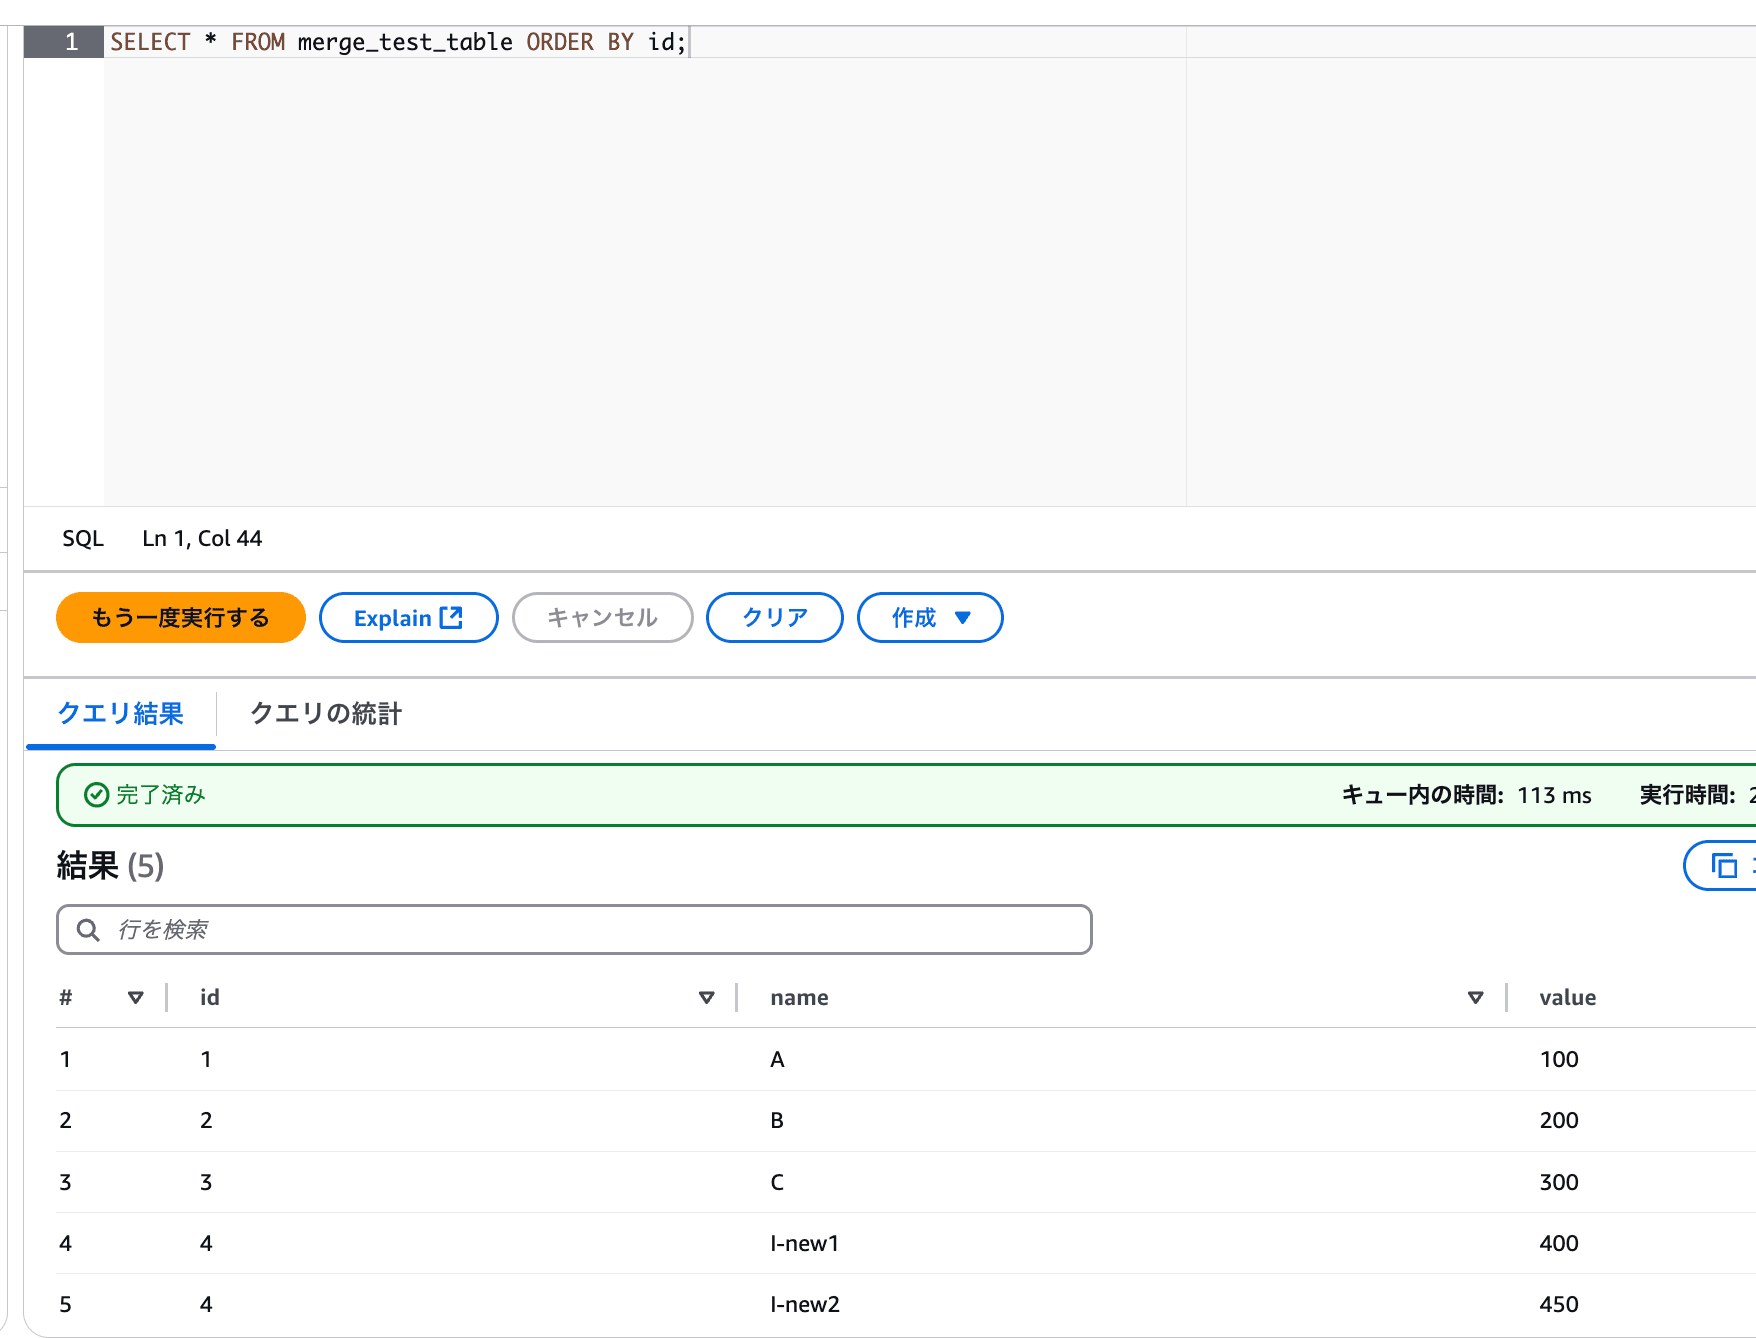The image size is (1756, 1338).
Task: Select the cell with name I-new2
Action: pos(804,1304)
